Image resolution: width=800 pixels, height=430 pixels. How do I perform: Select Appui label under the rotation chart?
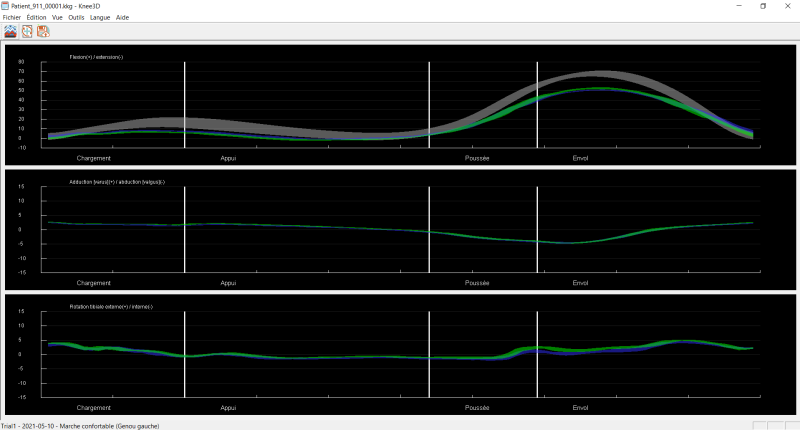[228, 408]
